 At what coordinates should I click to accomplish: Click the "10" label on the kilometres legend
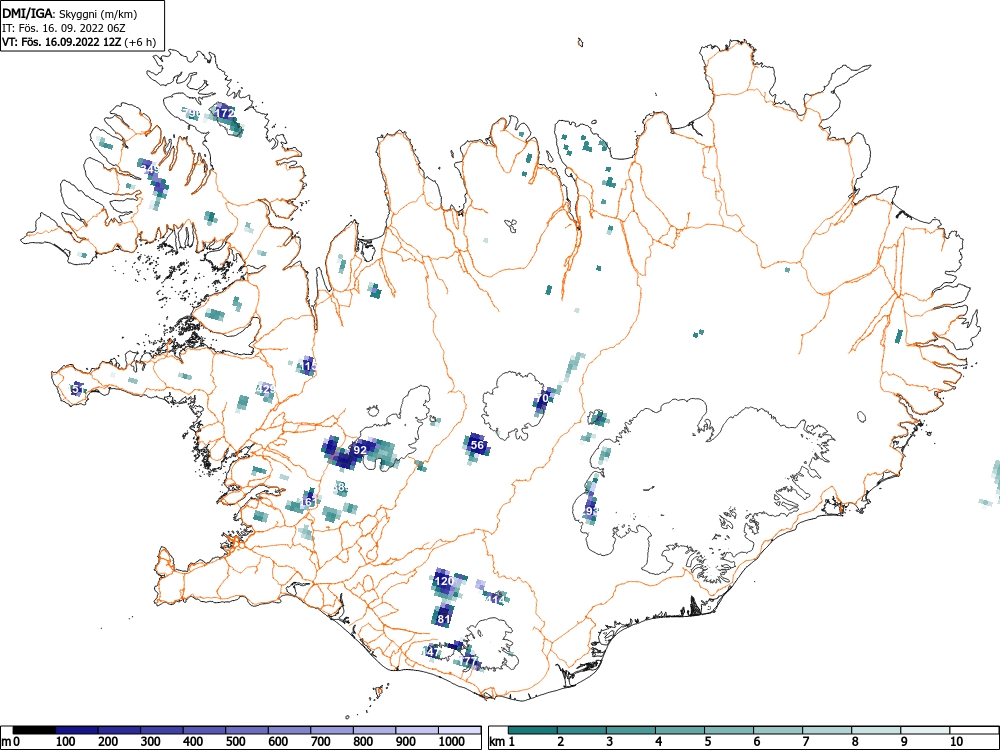[957, 742]
